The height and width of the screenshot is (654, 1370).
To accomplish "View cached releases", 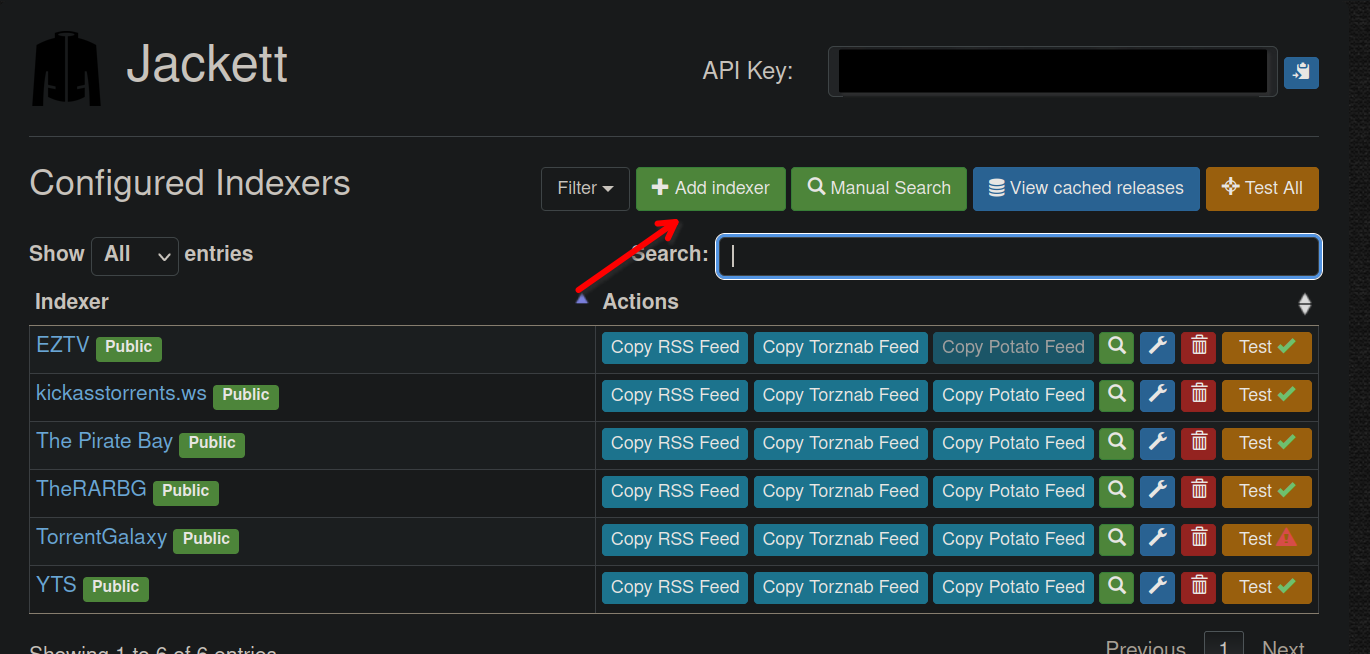I will pyautogui.click(x=1086, y=188).
